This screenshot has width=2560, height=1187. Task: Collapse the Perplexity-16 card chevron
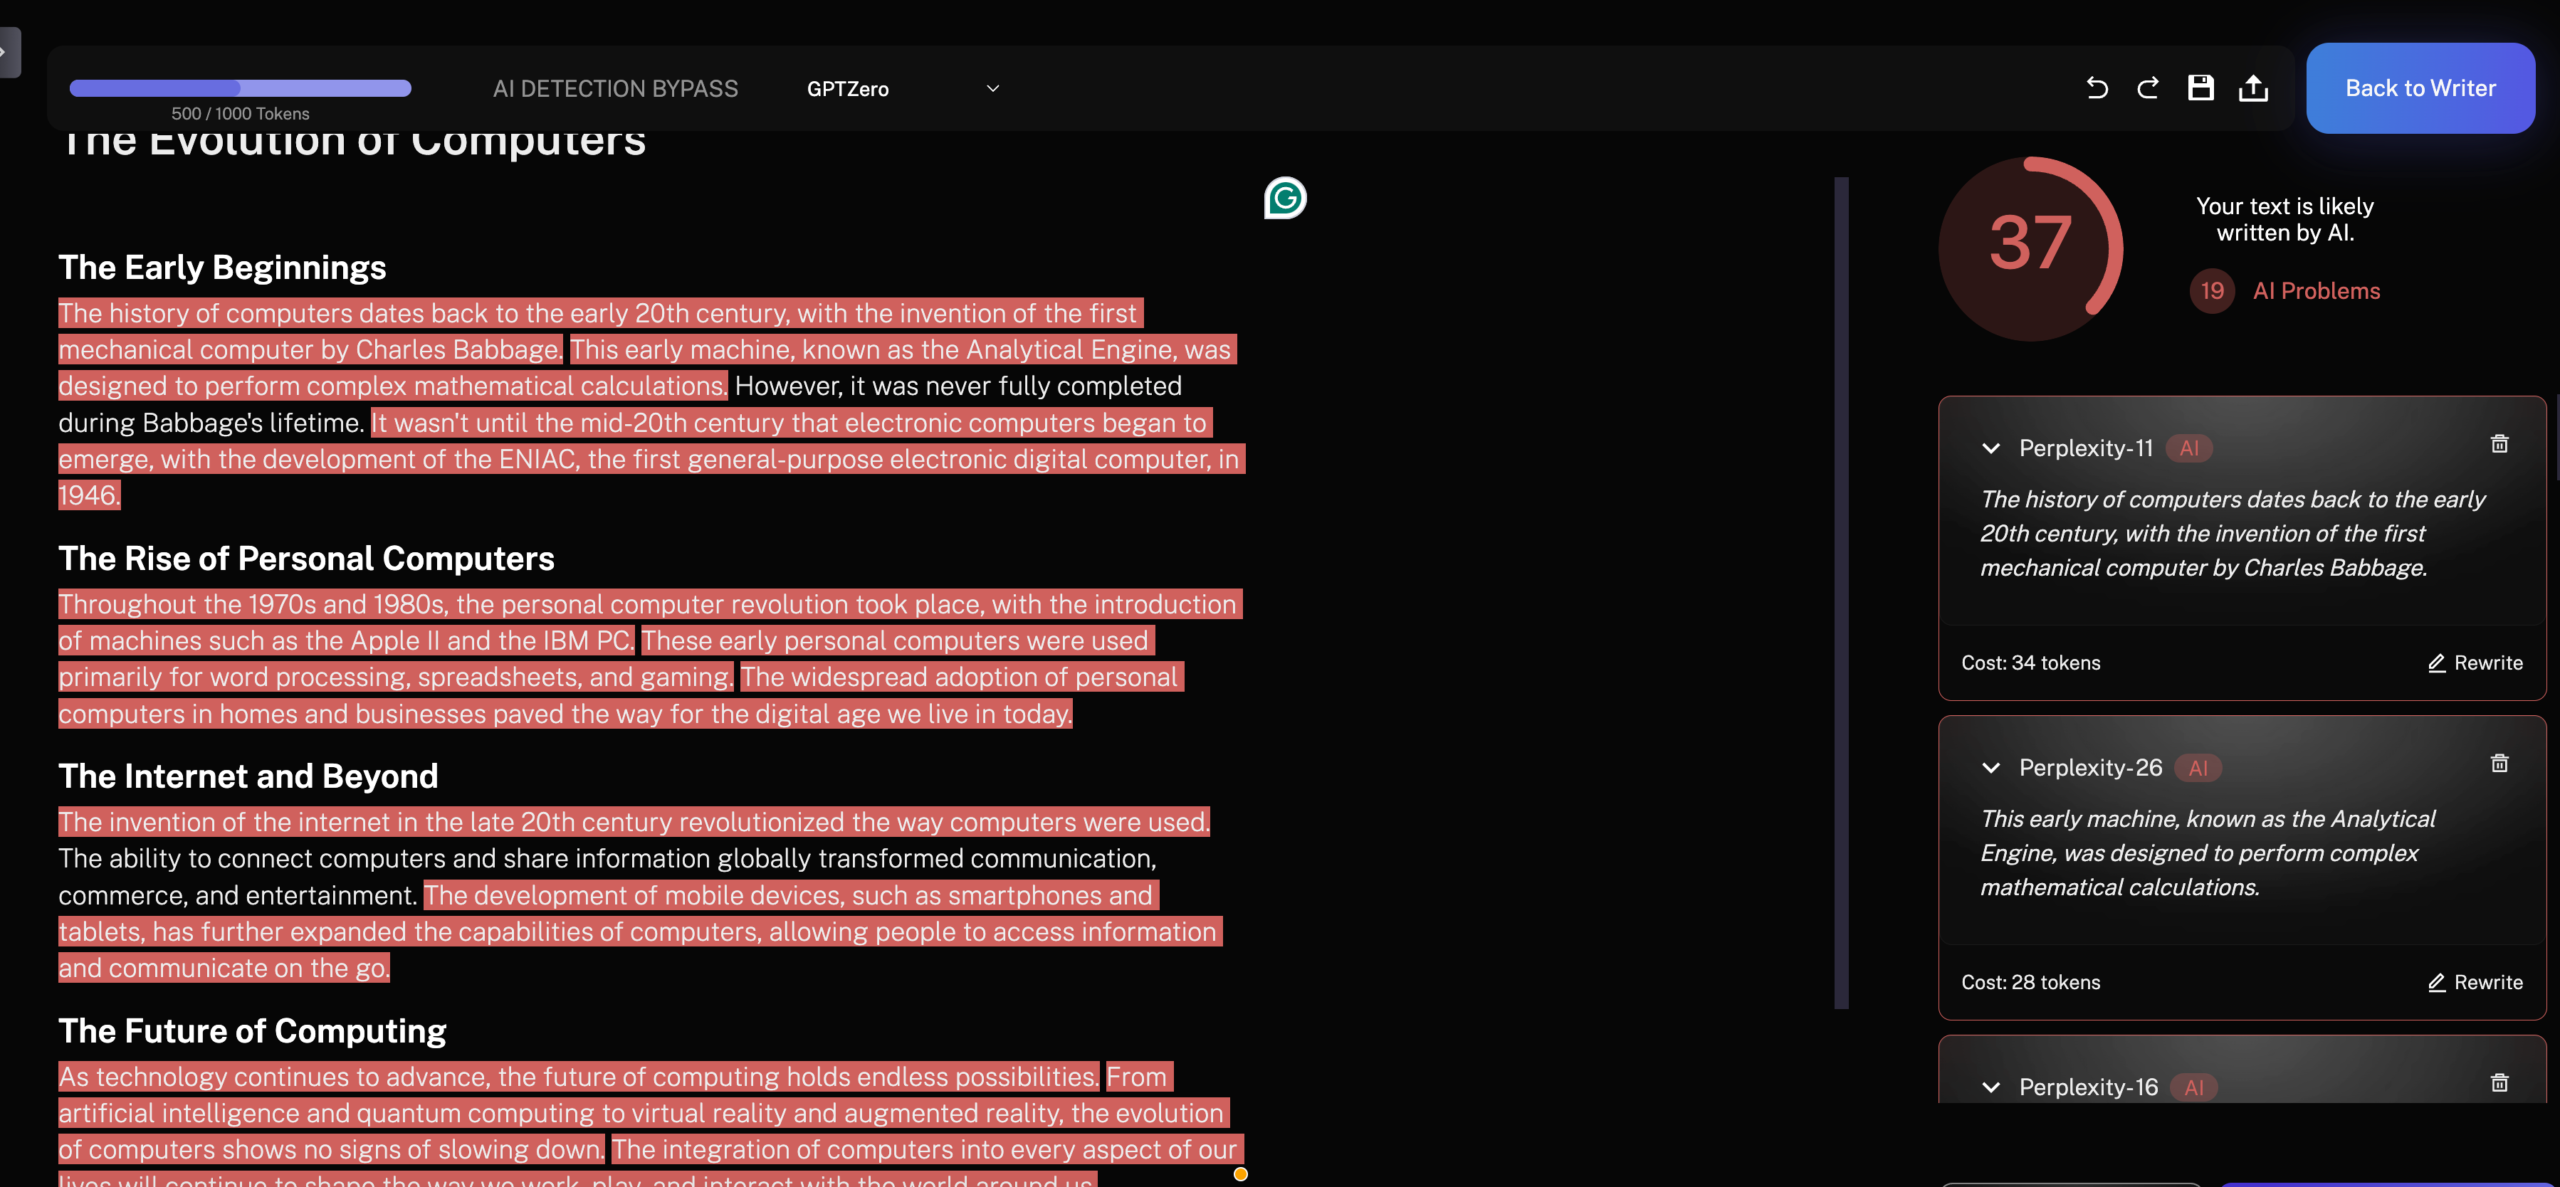pos(1991,1087)
